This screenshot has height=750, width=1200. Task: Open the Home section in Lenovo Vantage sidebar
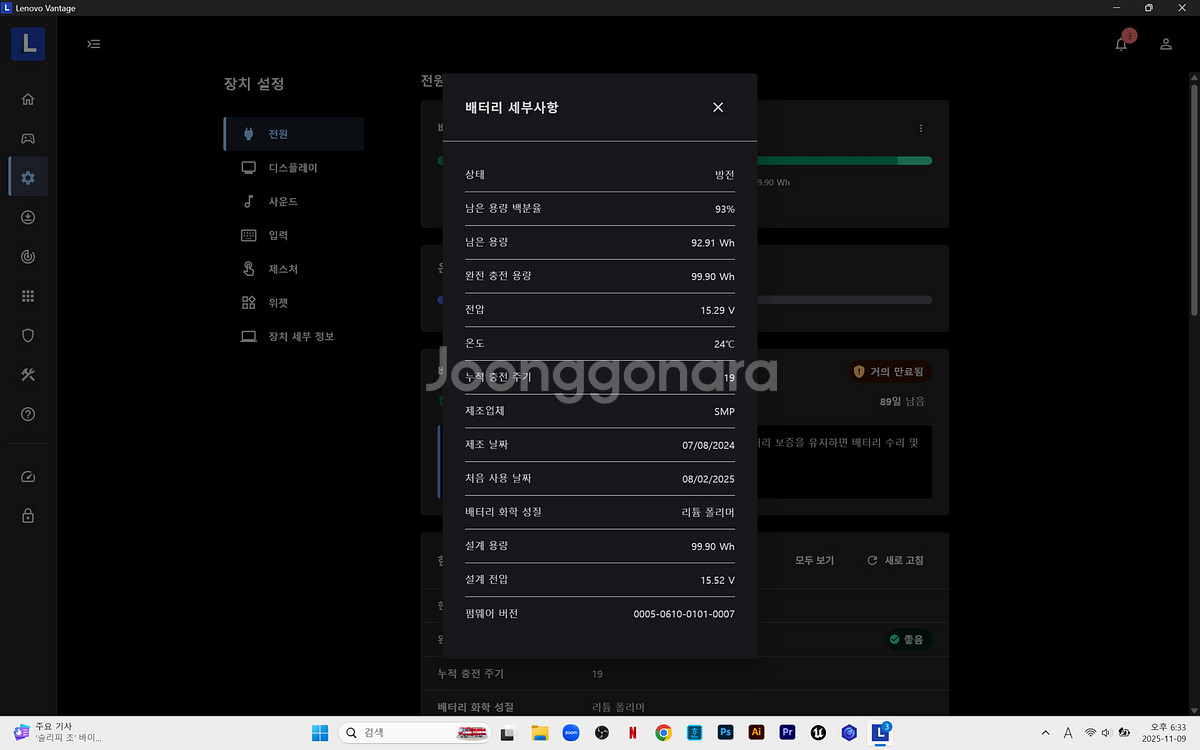(x=27, y=98)
